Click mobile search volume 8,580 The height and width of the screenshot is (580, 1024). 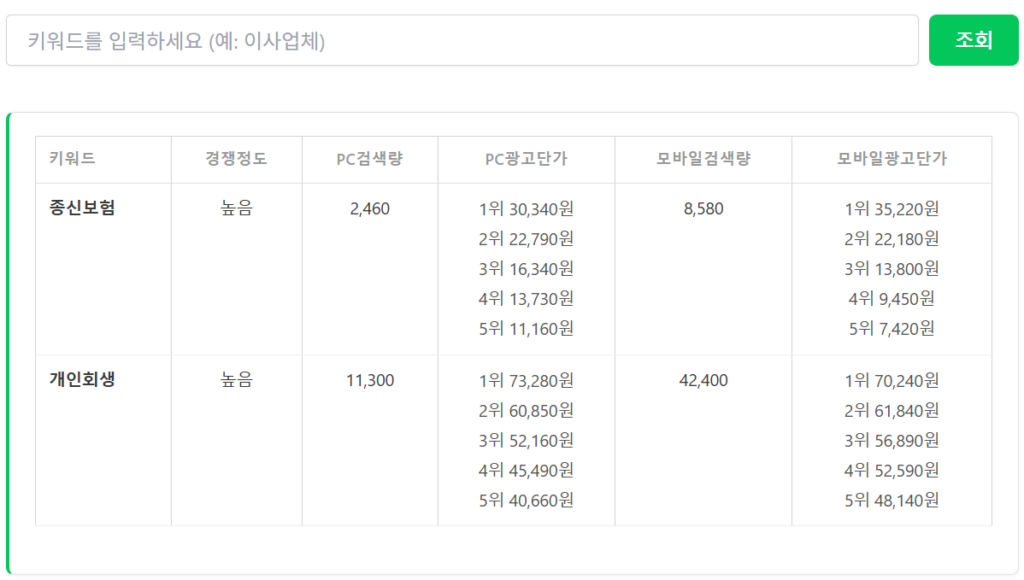pos(703,208)
